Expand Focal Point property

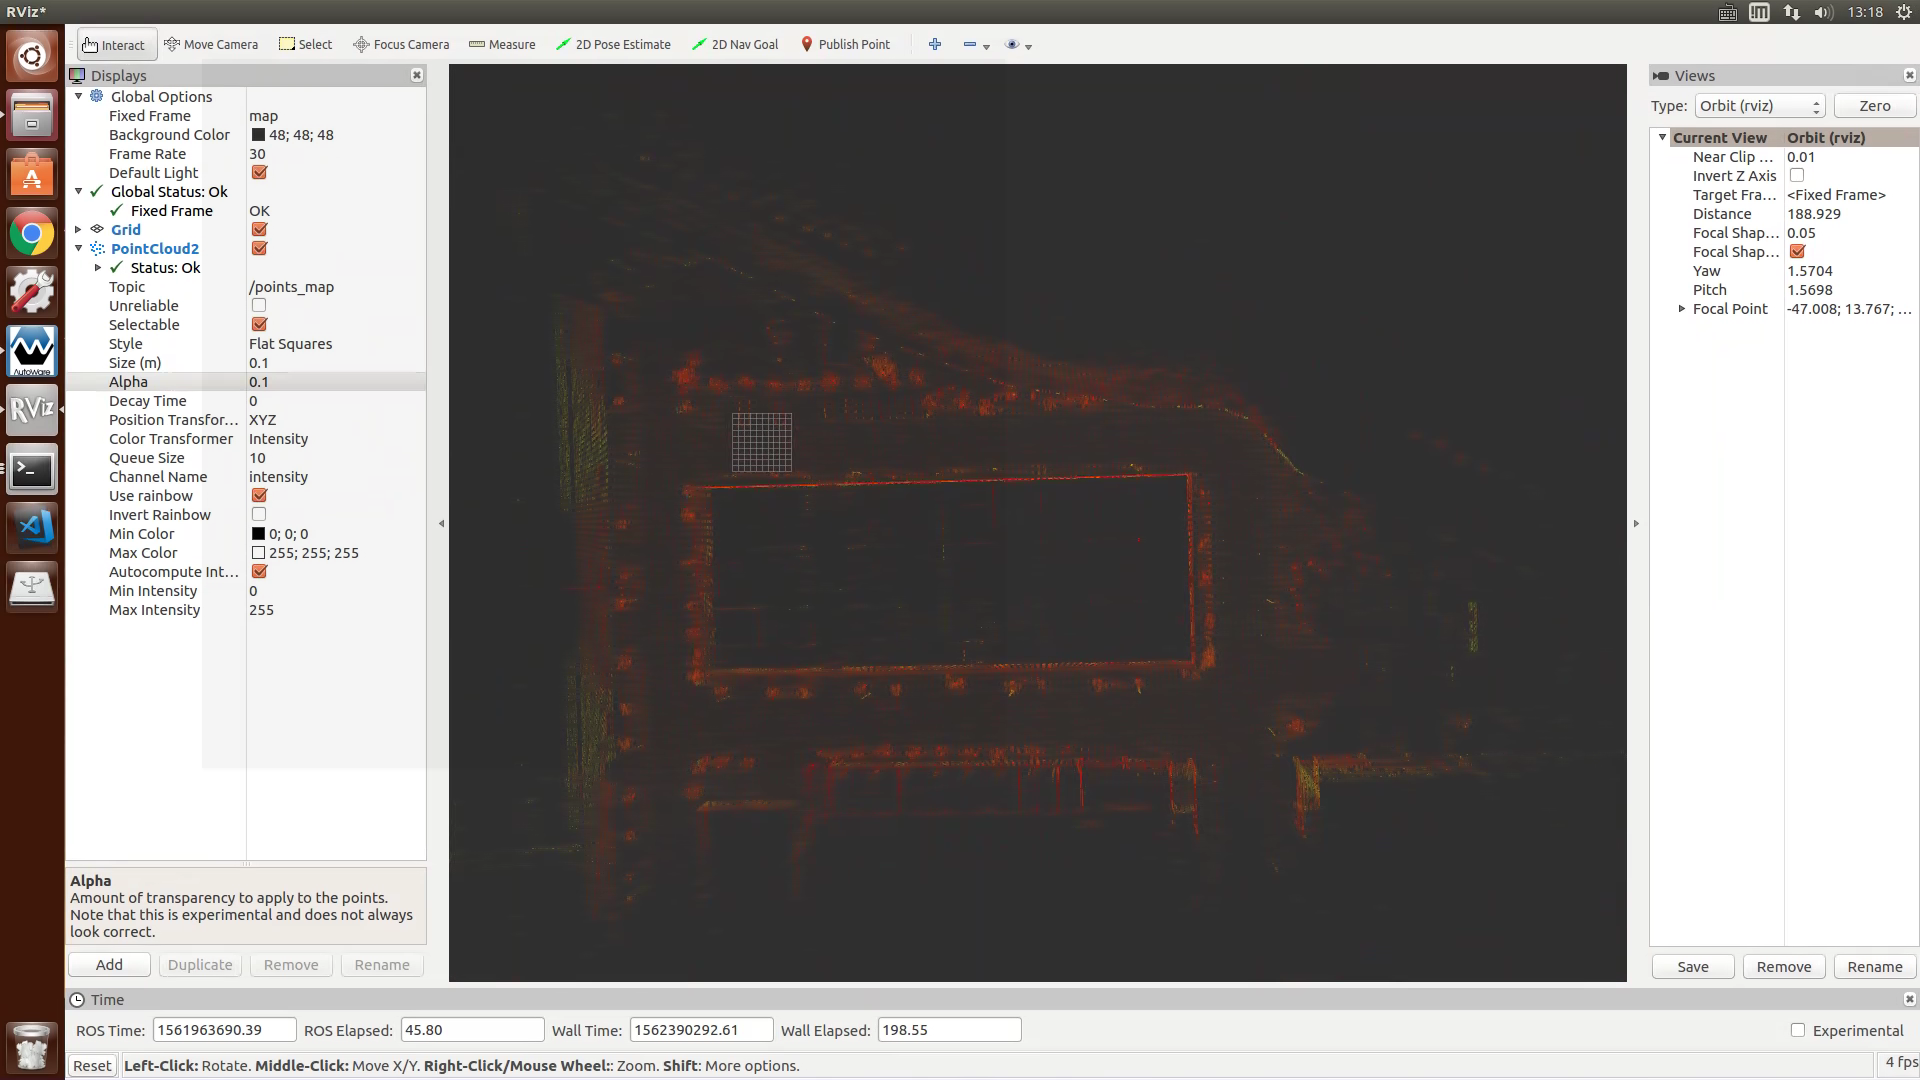pos(1682,309)
